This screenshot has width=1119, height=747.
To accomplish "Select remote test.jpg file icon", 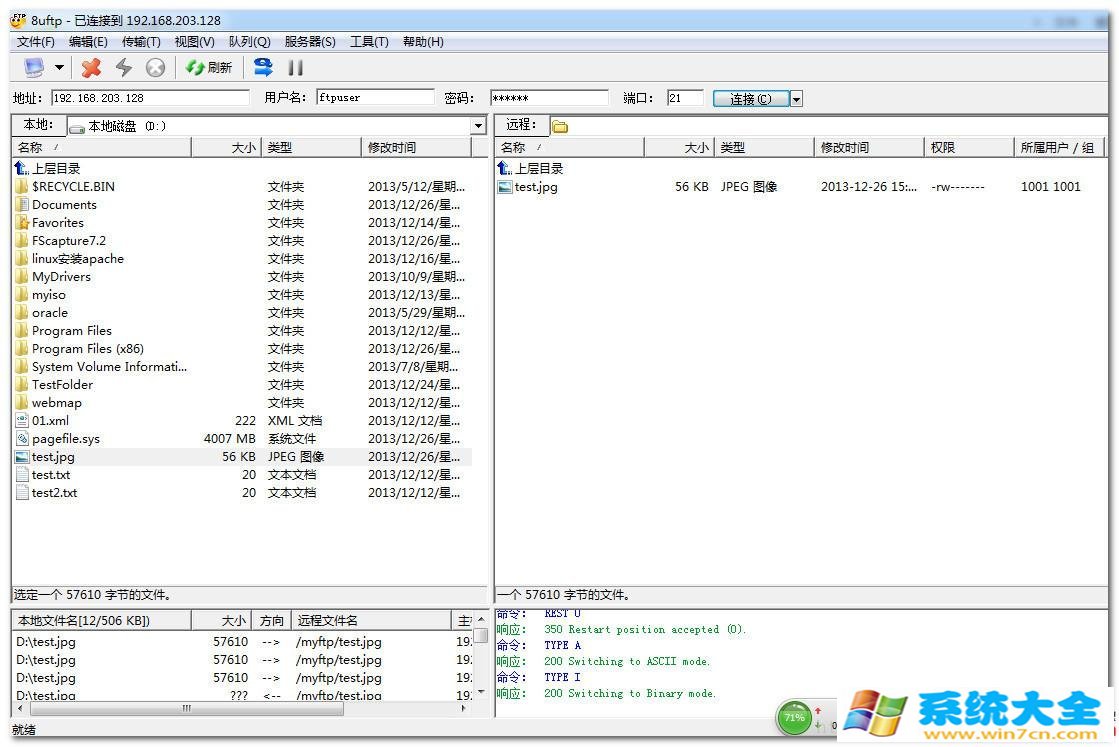I will [x=505, y=187].
